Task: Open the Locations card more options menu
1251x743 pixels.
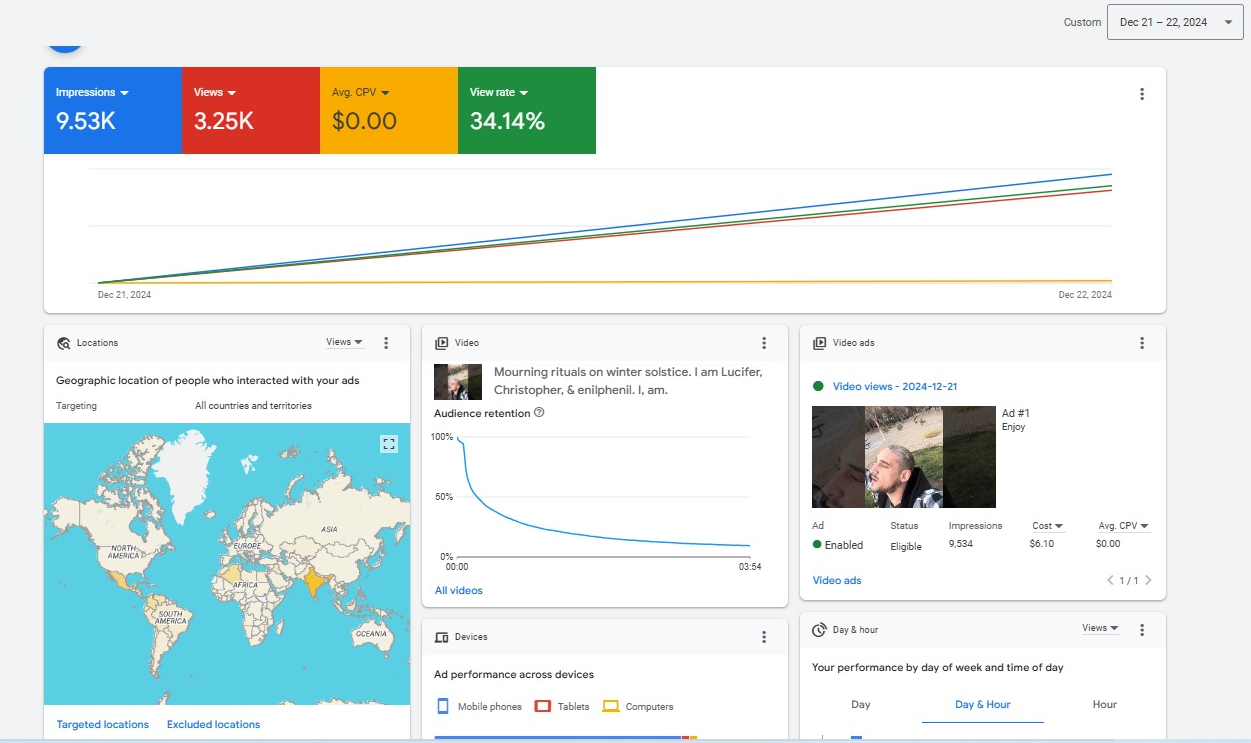Action: 386,343
